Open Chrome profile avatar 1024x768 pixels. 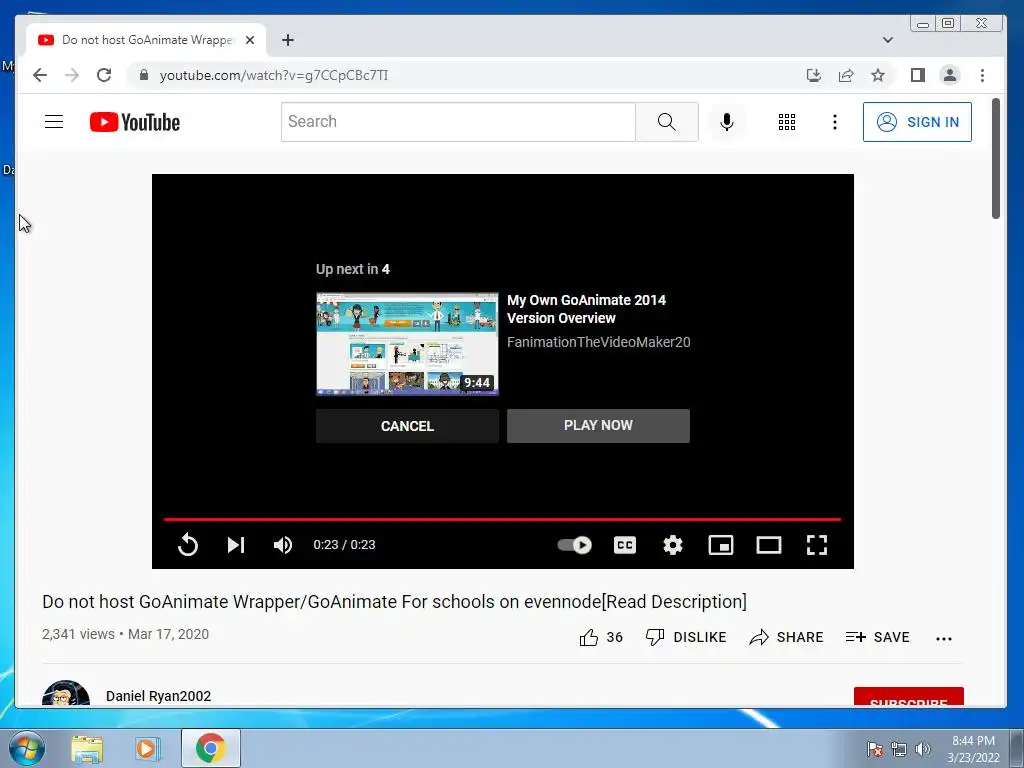950,75
